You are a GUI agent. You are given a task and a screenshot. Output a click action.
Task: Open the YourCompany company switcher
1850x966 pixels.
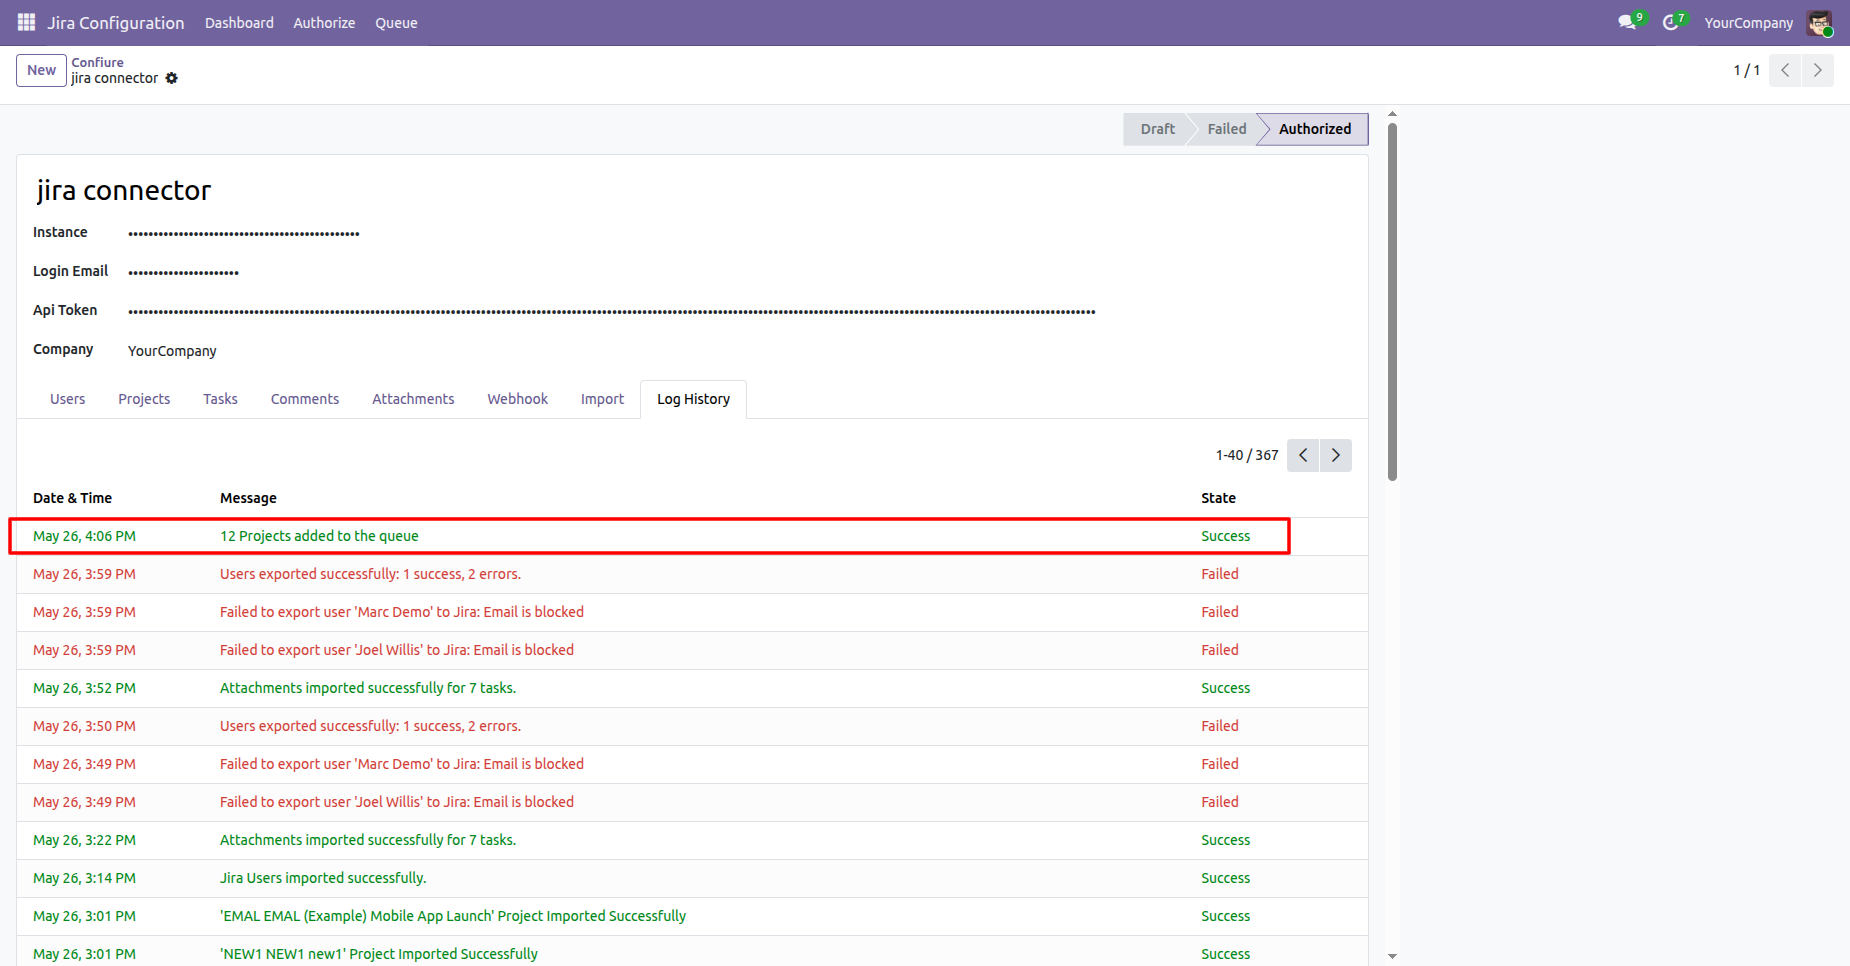pyautogui.click(x=1749, y=23)
